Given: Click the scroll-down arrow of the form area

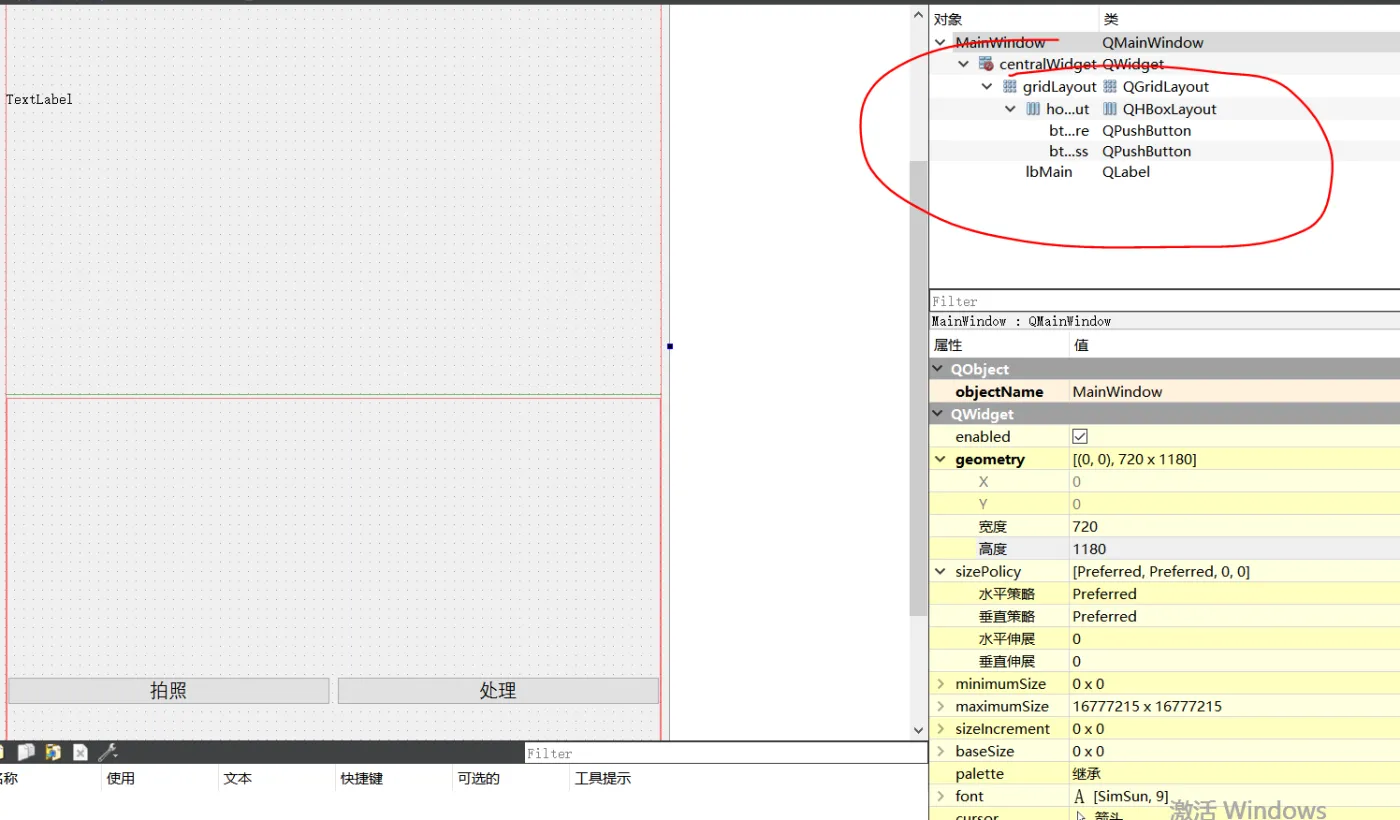Looking at the screenshot, I should (x=918, y=731).
